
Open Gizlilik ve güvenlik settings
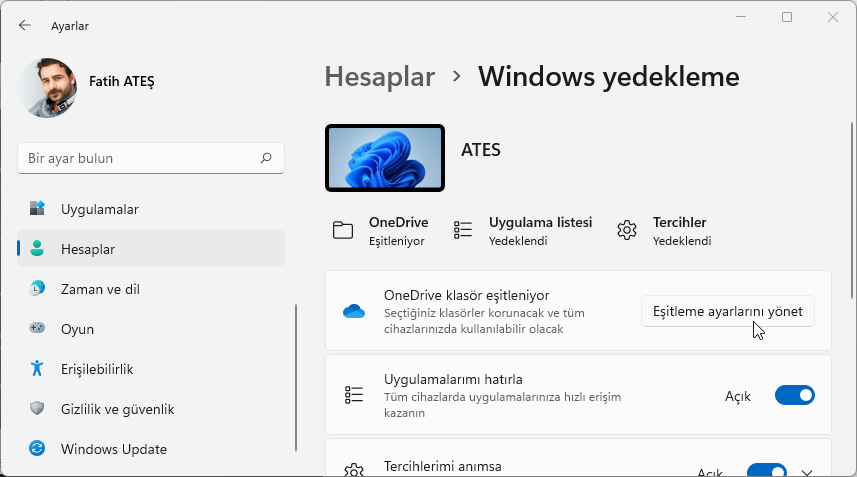(151, 409)
